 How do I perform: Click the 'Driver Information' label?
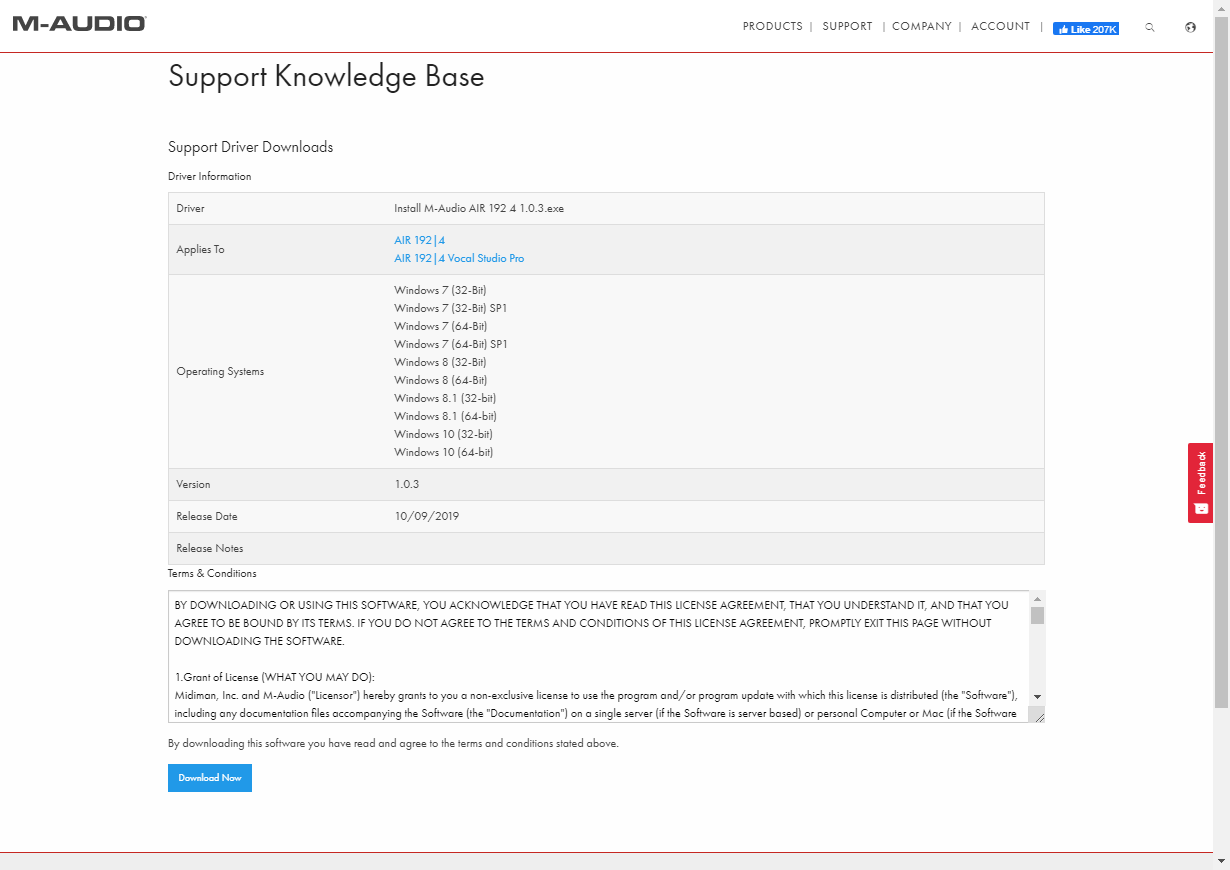click(x=210, y=176)
